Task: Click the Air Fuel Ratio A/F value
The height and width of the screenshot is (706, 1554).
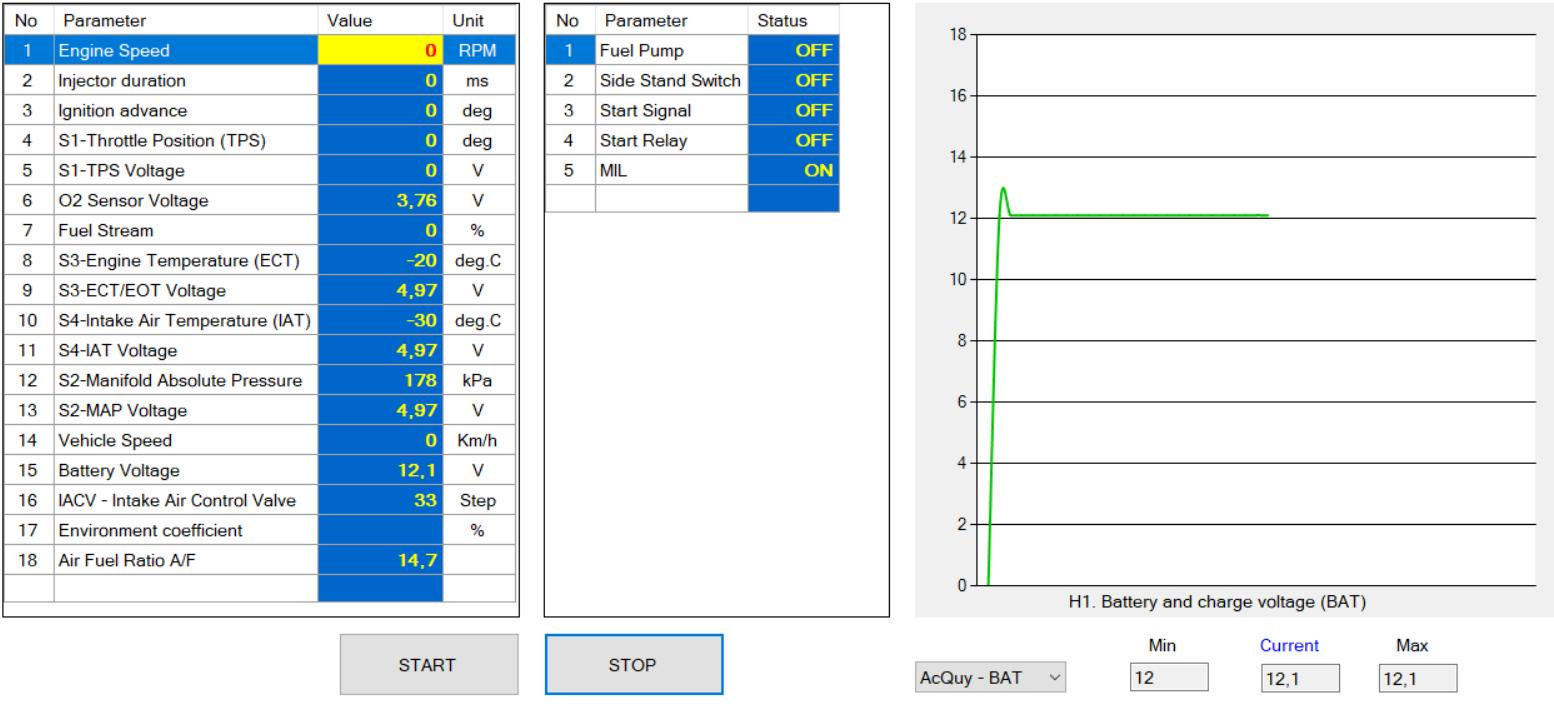Action: pos(380,560)
